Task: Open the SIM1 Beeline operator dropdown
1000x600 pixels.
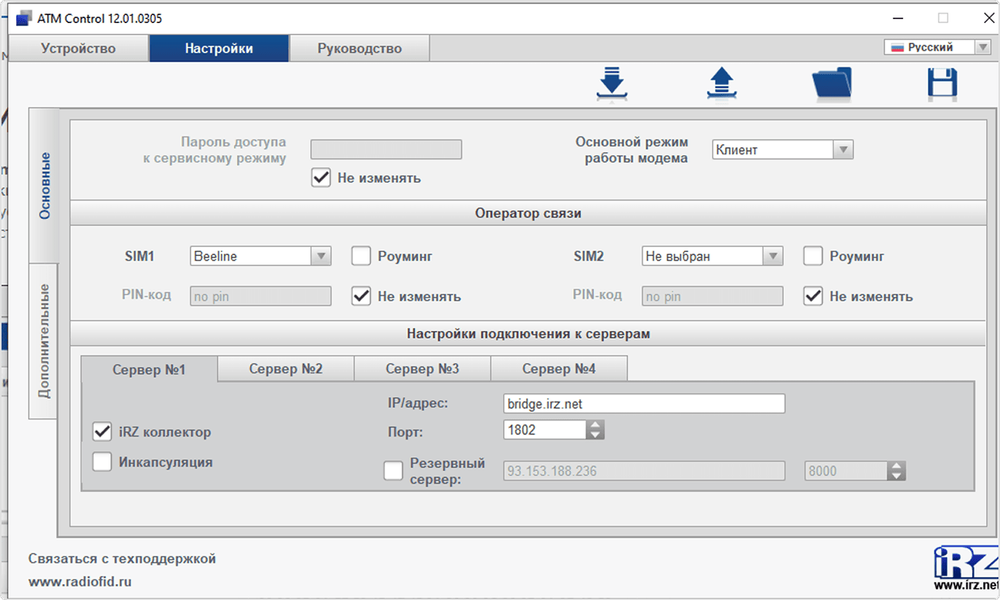Action: pyautogui.click(x=321, y=256)
